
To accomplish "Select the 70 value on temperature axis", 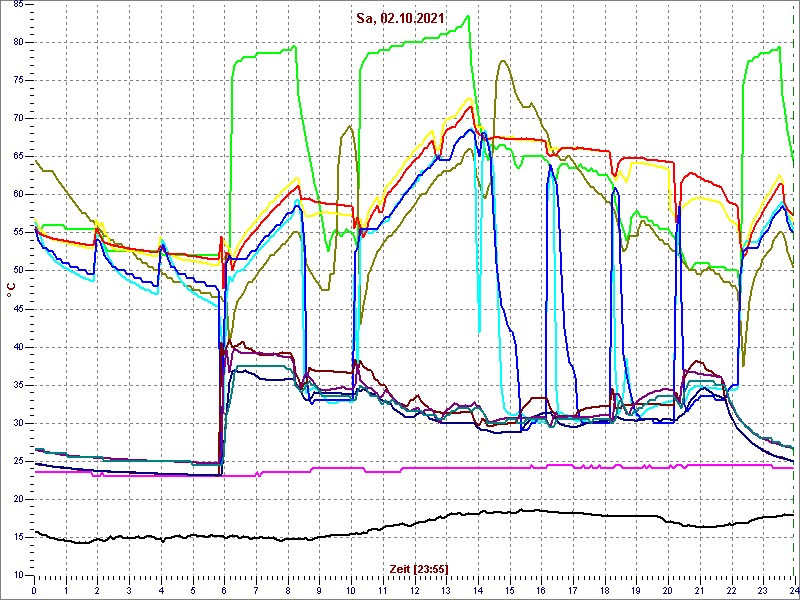I will tap(17, 118).
